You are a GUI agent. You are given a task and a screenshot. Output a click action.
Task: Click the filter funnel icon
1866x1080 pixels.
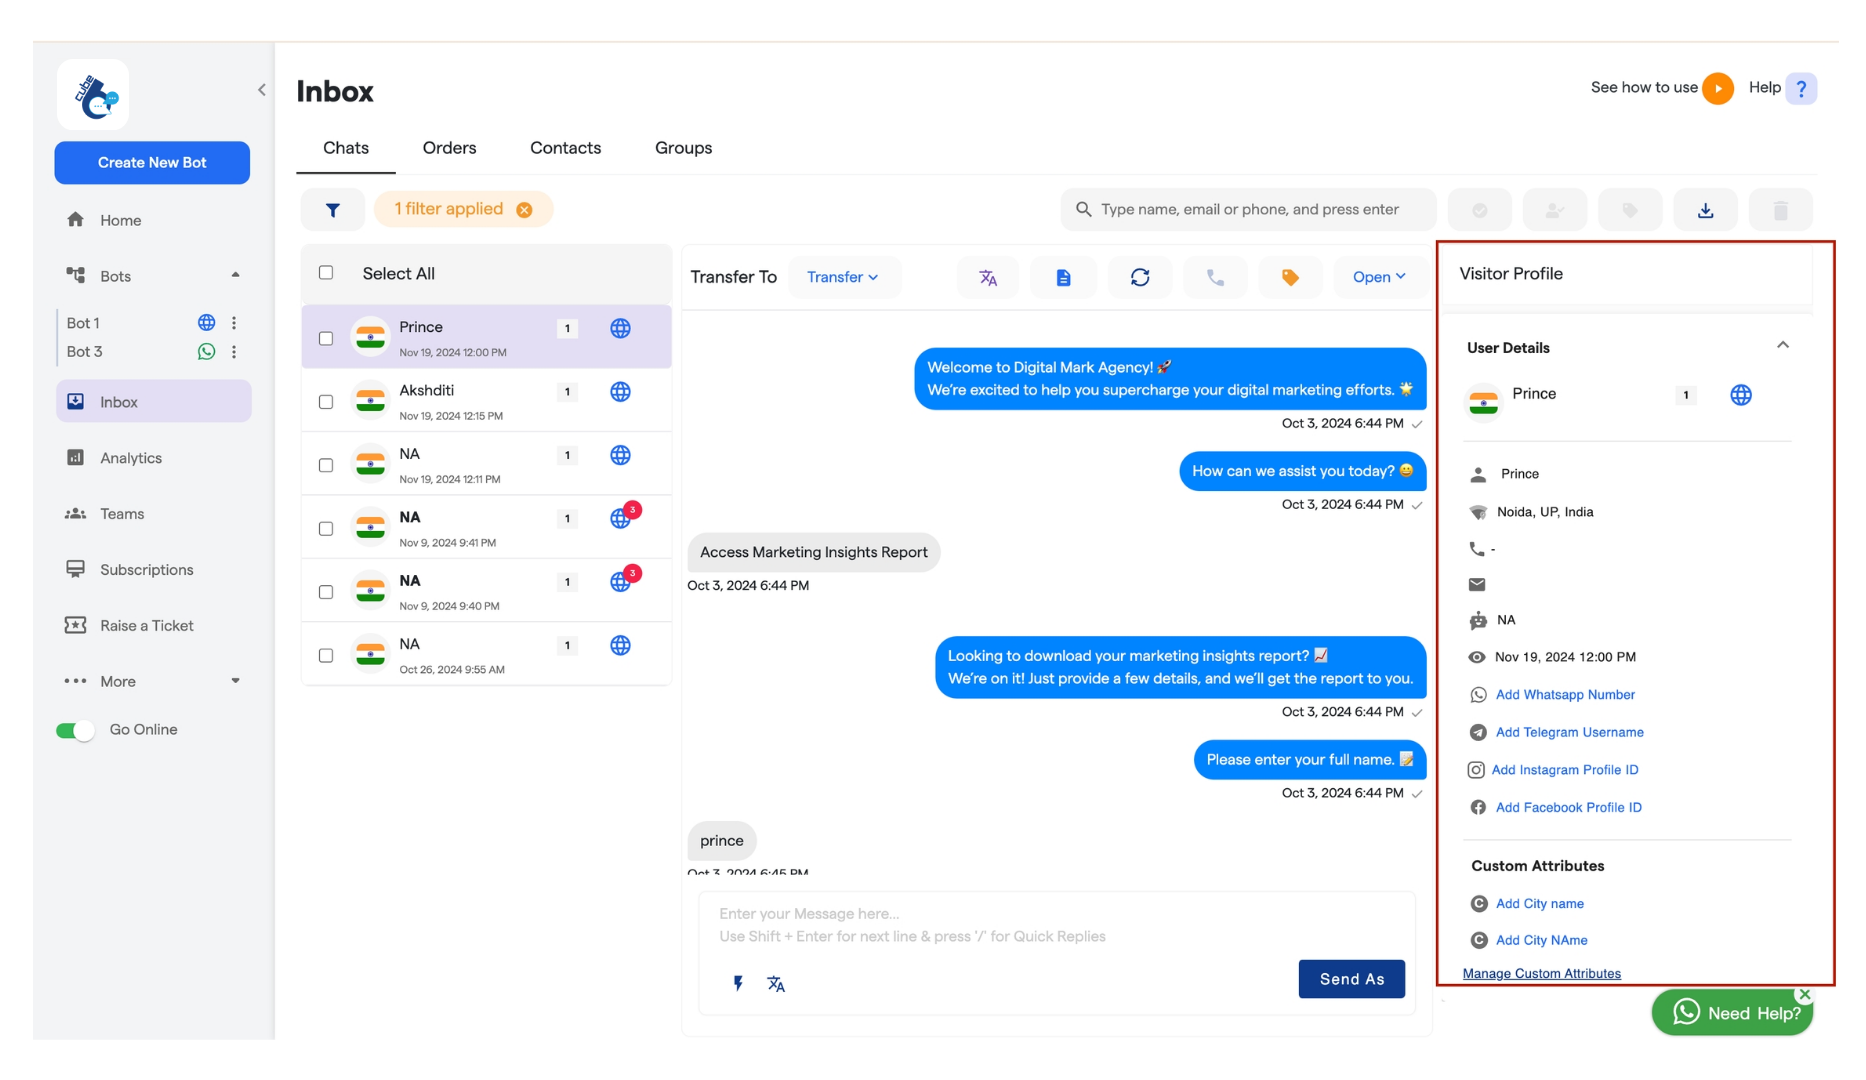[333, 210]
